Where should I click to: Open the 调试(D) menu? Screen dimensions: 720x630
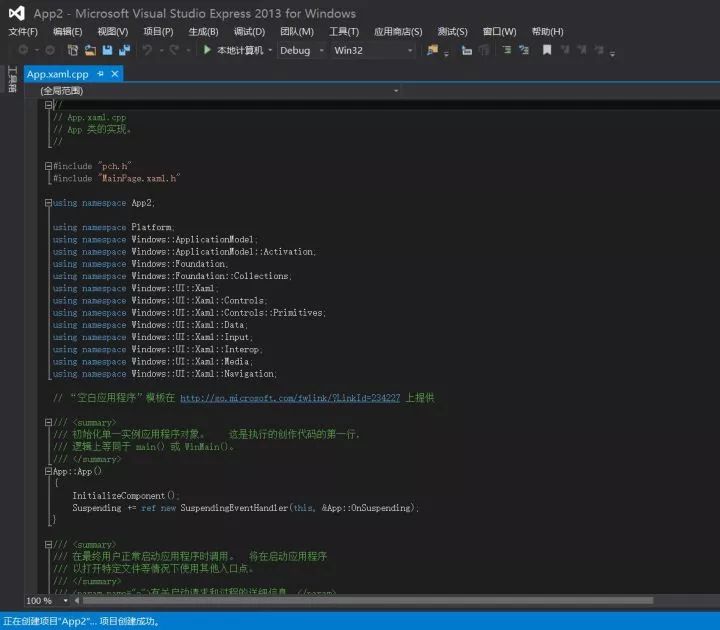click(x=249, y=32)
